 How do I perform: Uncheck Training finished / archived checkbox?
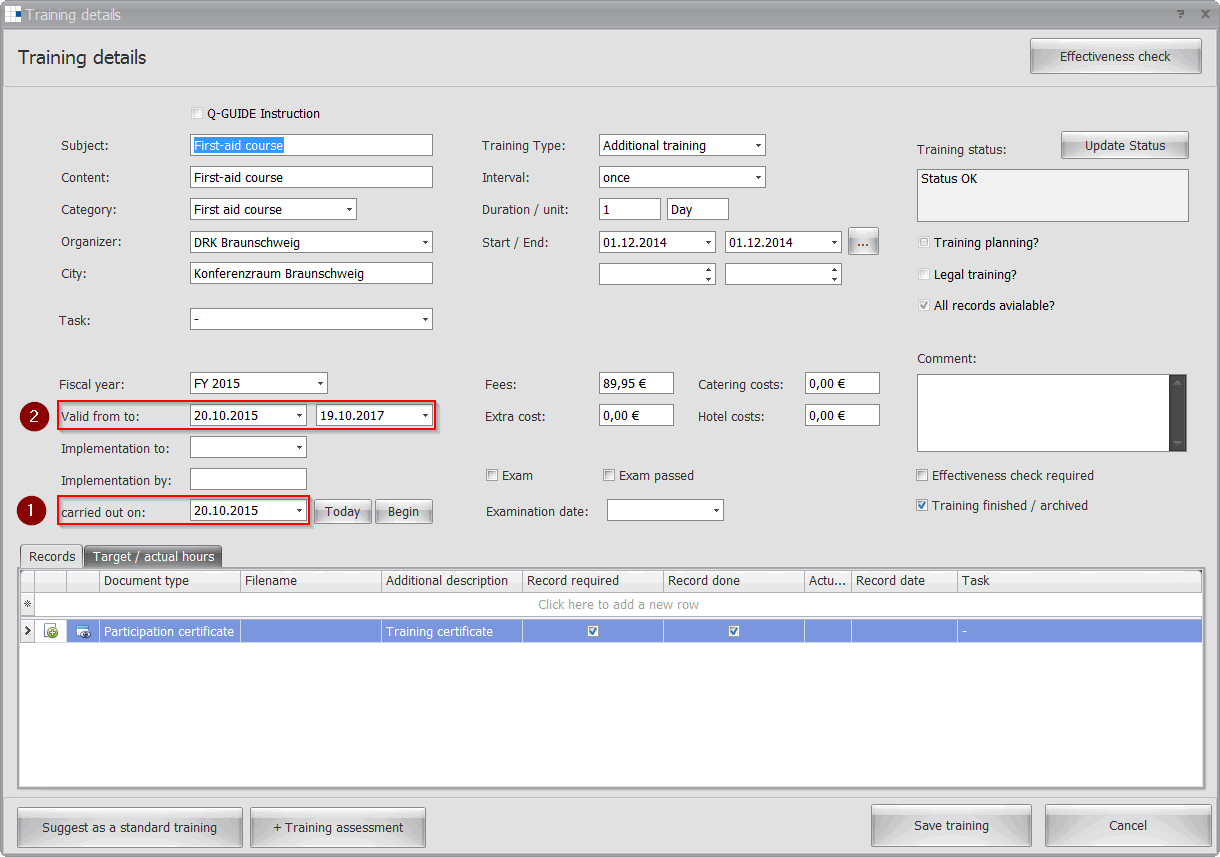tap(922, 506)
